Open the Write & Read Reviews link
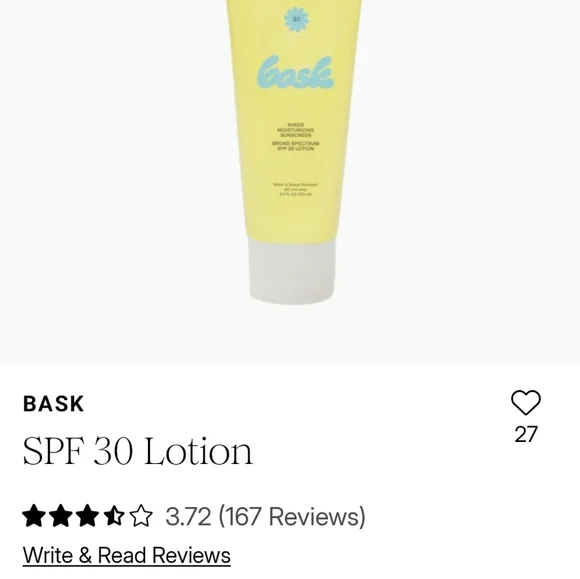 [x=127, y=555]
